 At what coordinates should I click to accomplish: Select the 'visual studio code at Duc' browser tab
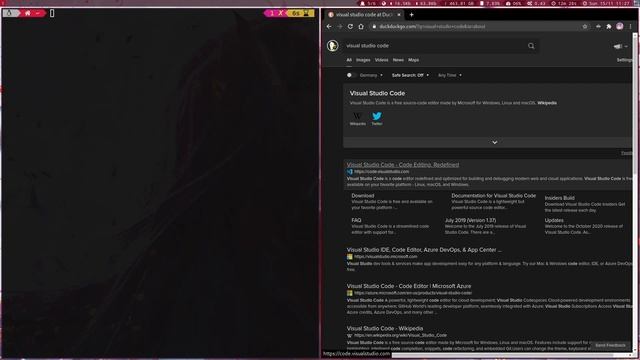(x=364, y=15)
